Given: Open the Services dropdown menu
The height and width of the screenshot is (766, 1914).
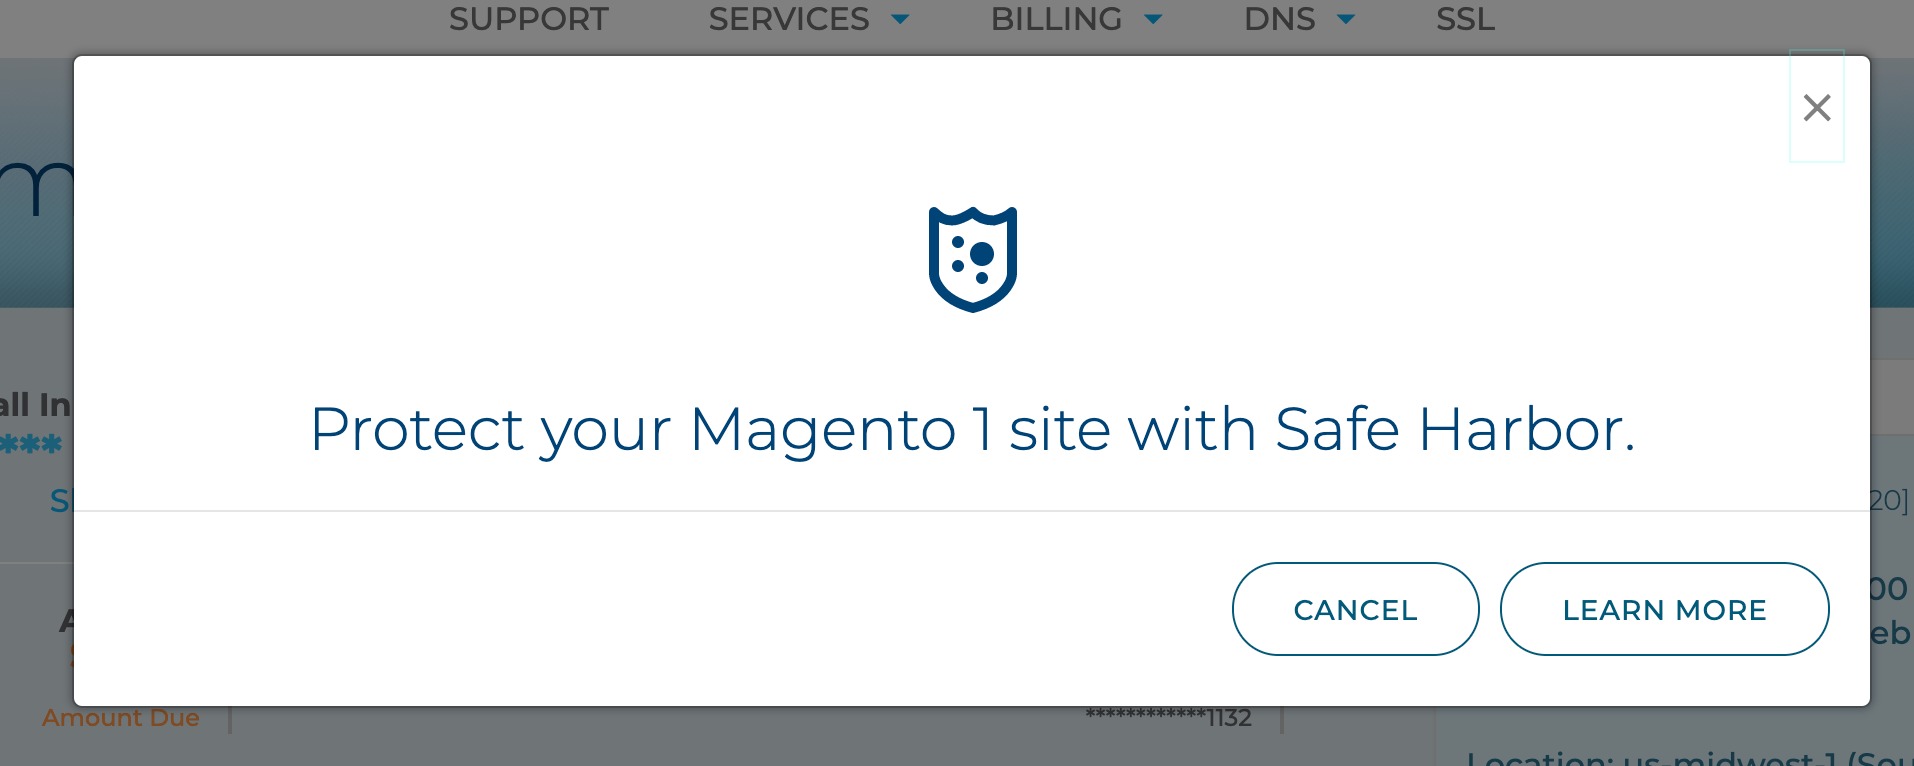Looking at the screenshot, I should [x=789, y=18].
